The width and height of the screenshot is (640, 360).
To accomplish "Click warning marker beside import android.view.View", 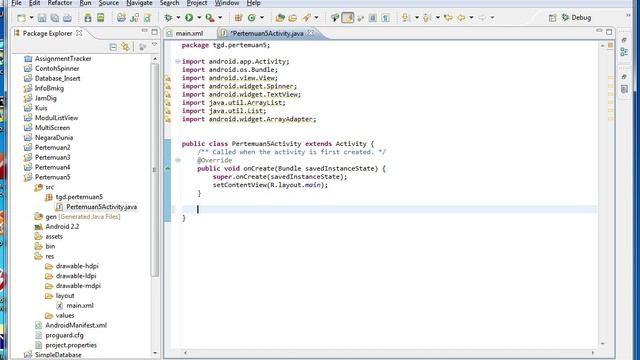I will coord(168,78).
